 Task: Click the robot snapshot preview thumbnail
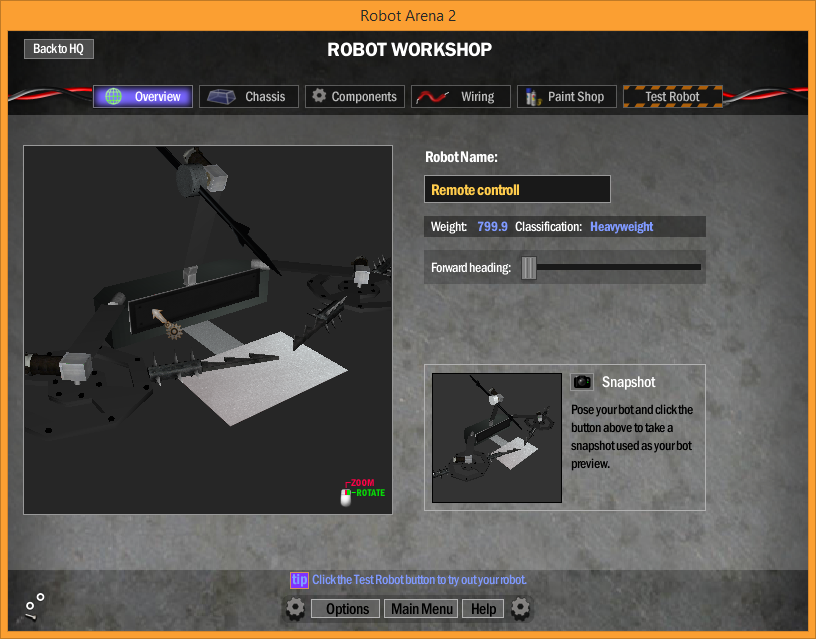click(497, 438)
